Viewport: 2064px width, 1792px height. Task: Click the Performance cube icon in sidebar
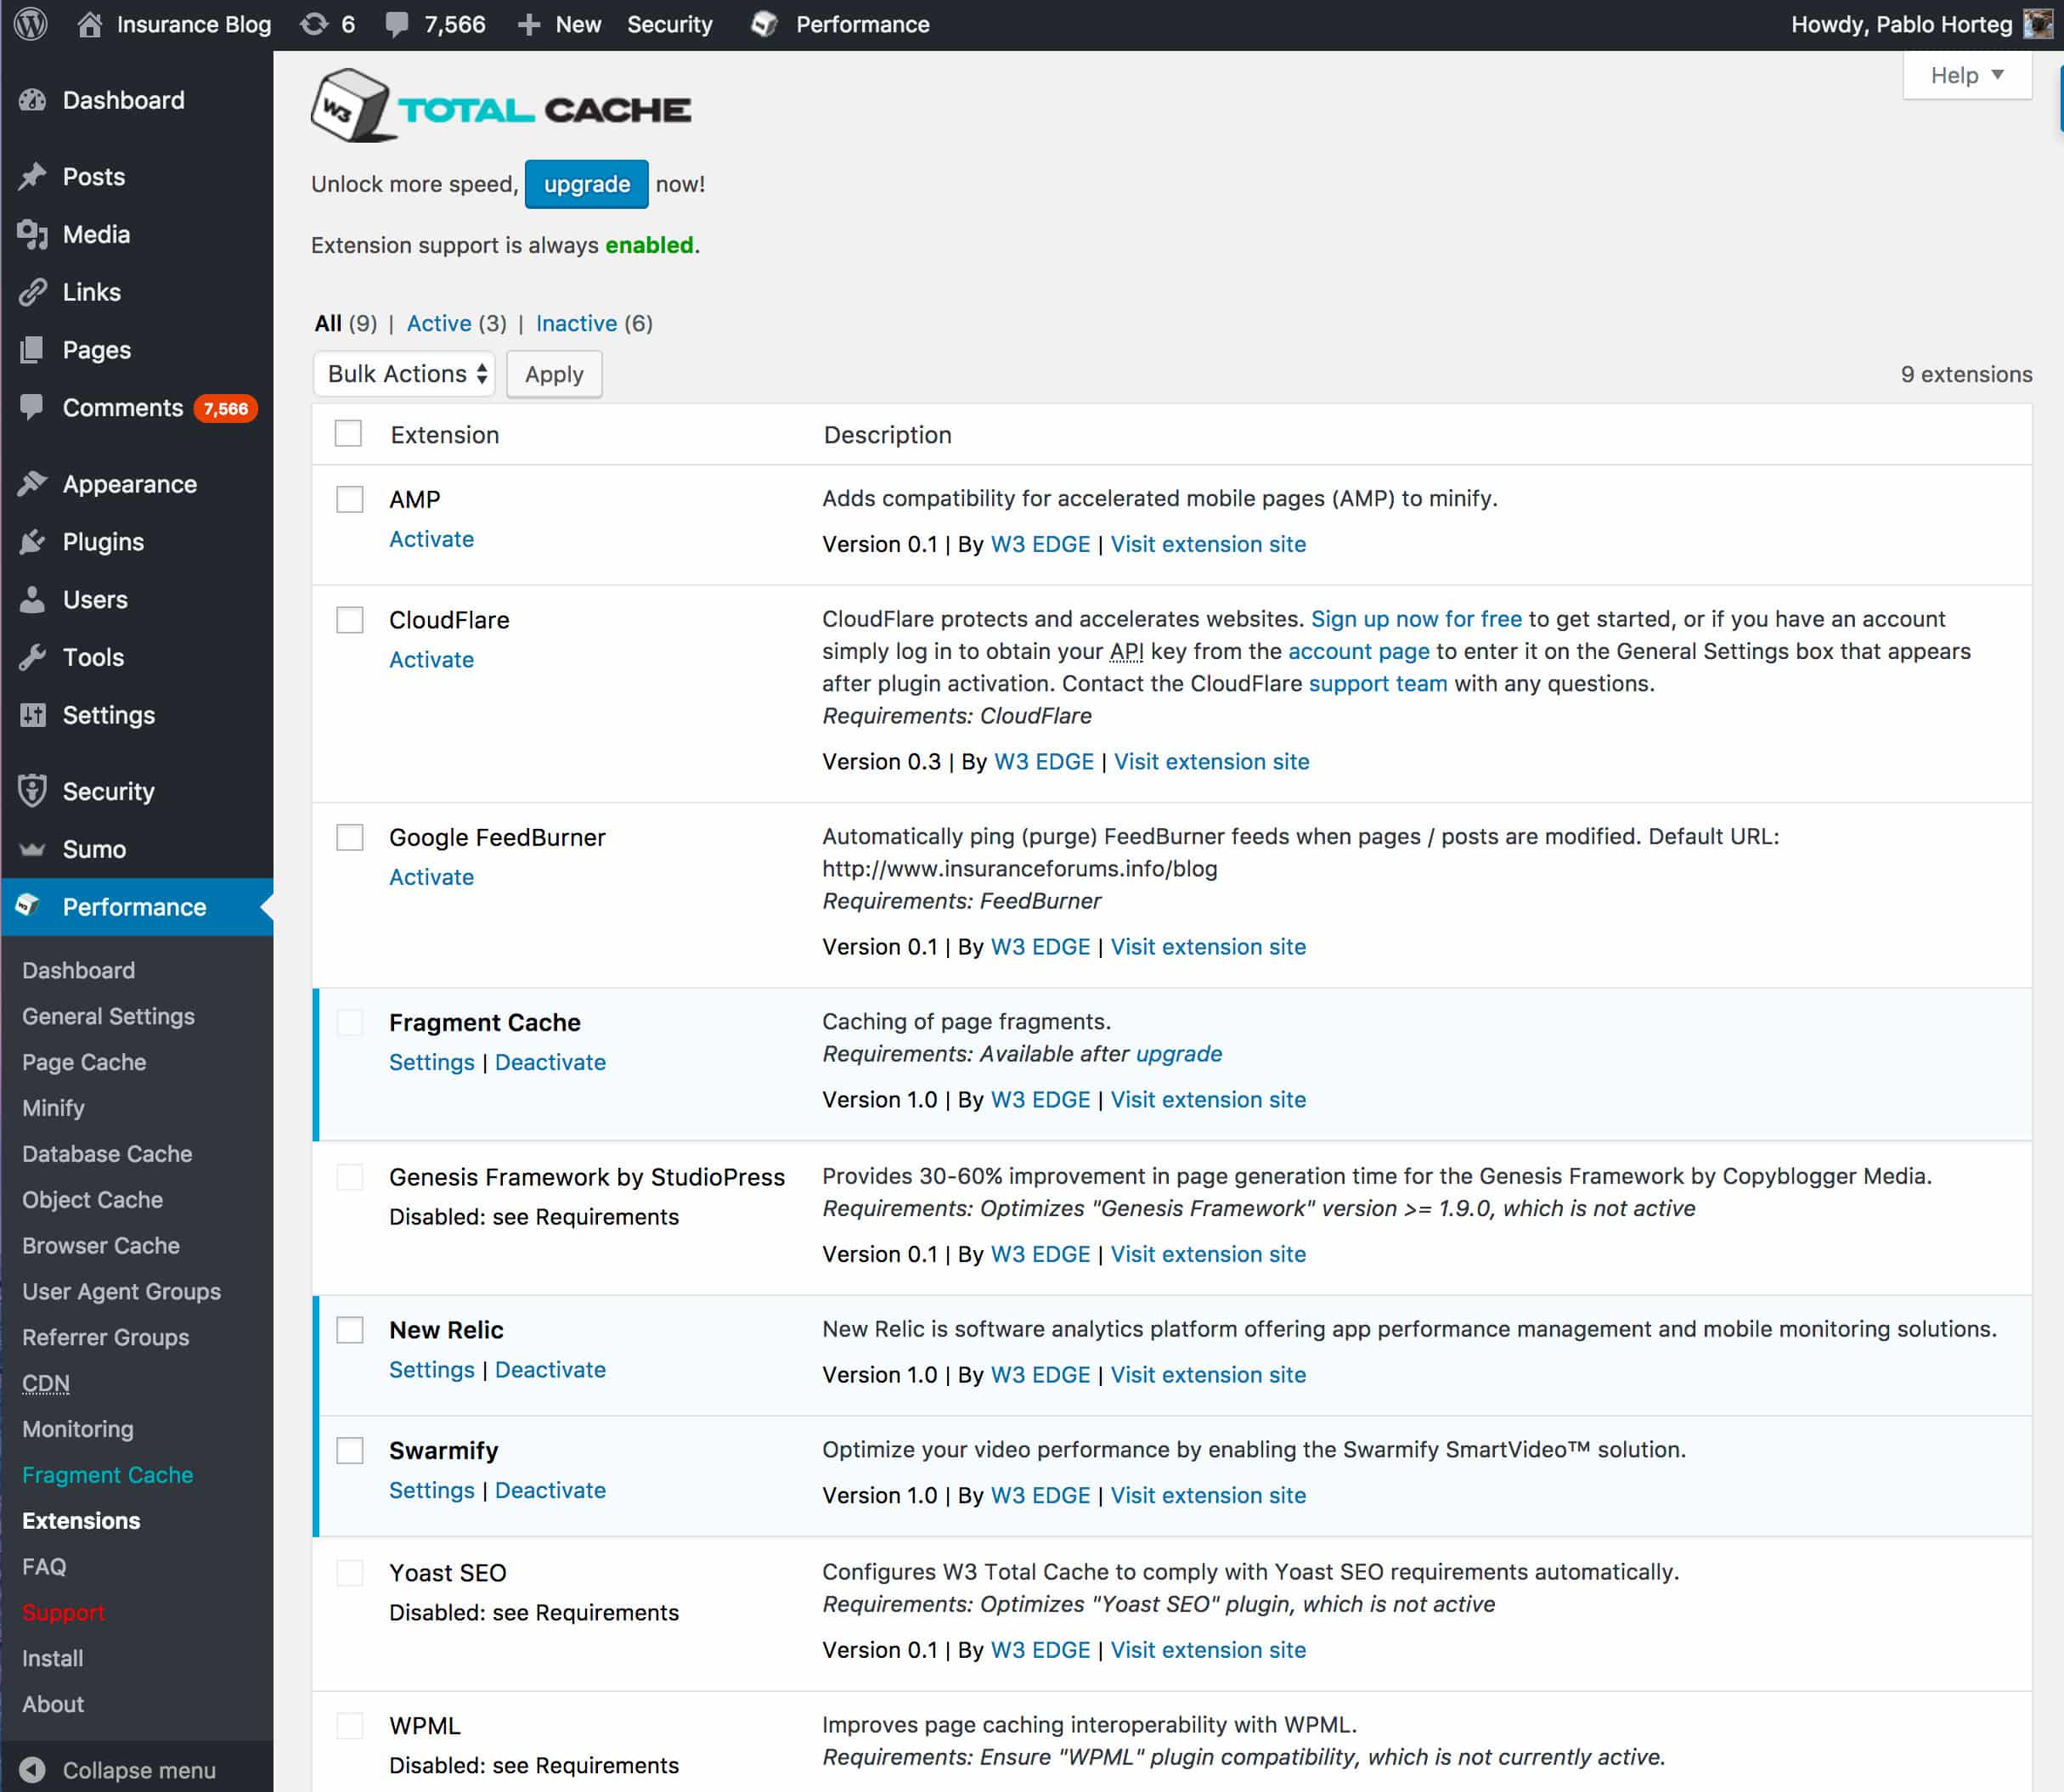pyautogui.click(x=29, y=906)
